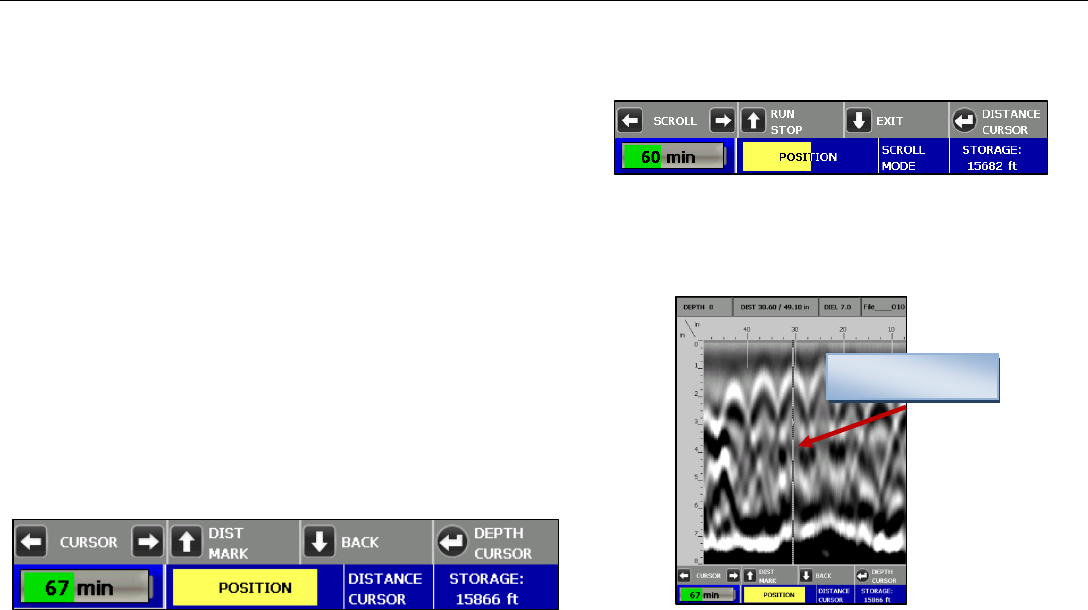This screenshot has width=1088, height=610.
Task: Click the up arrow for RUN STOP
Action: [753, 121]
